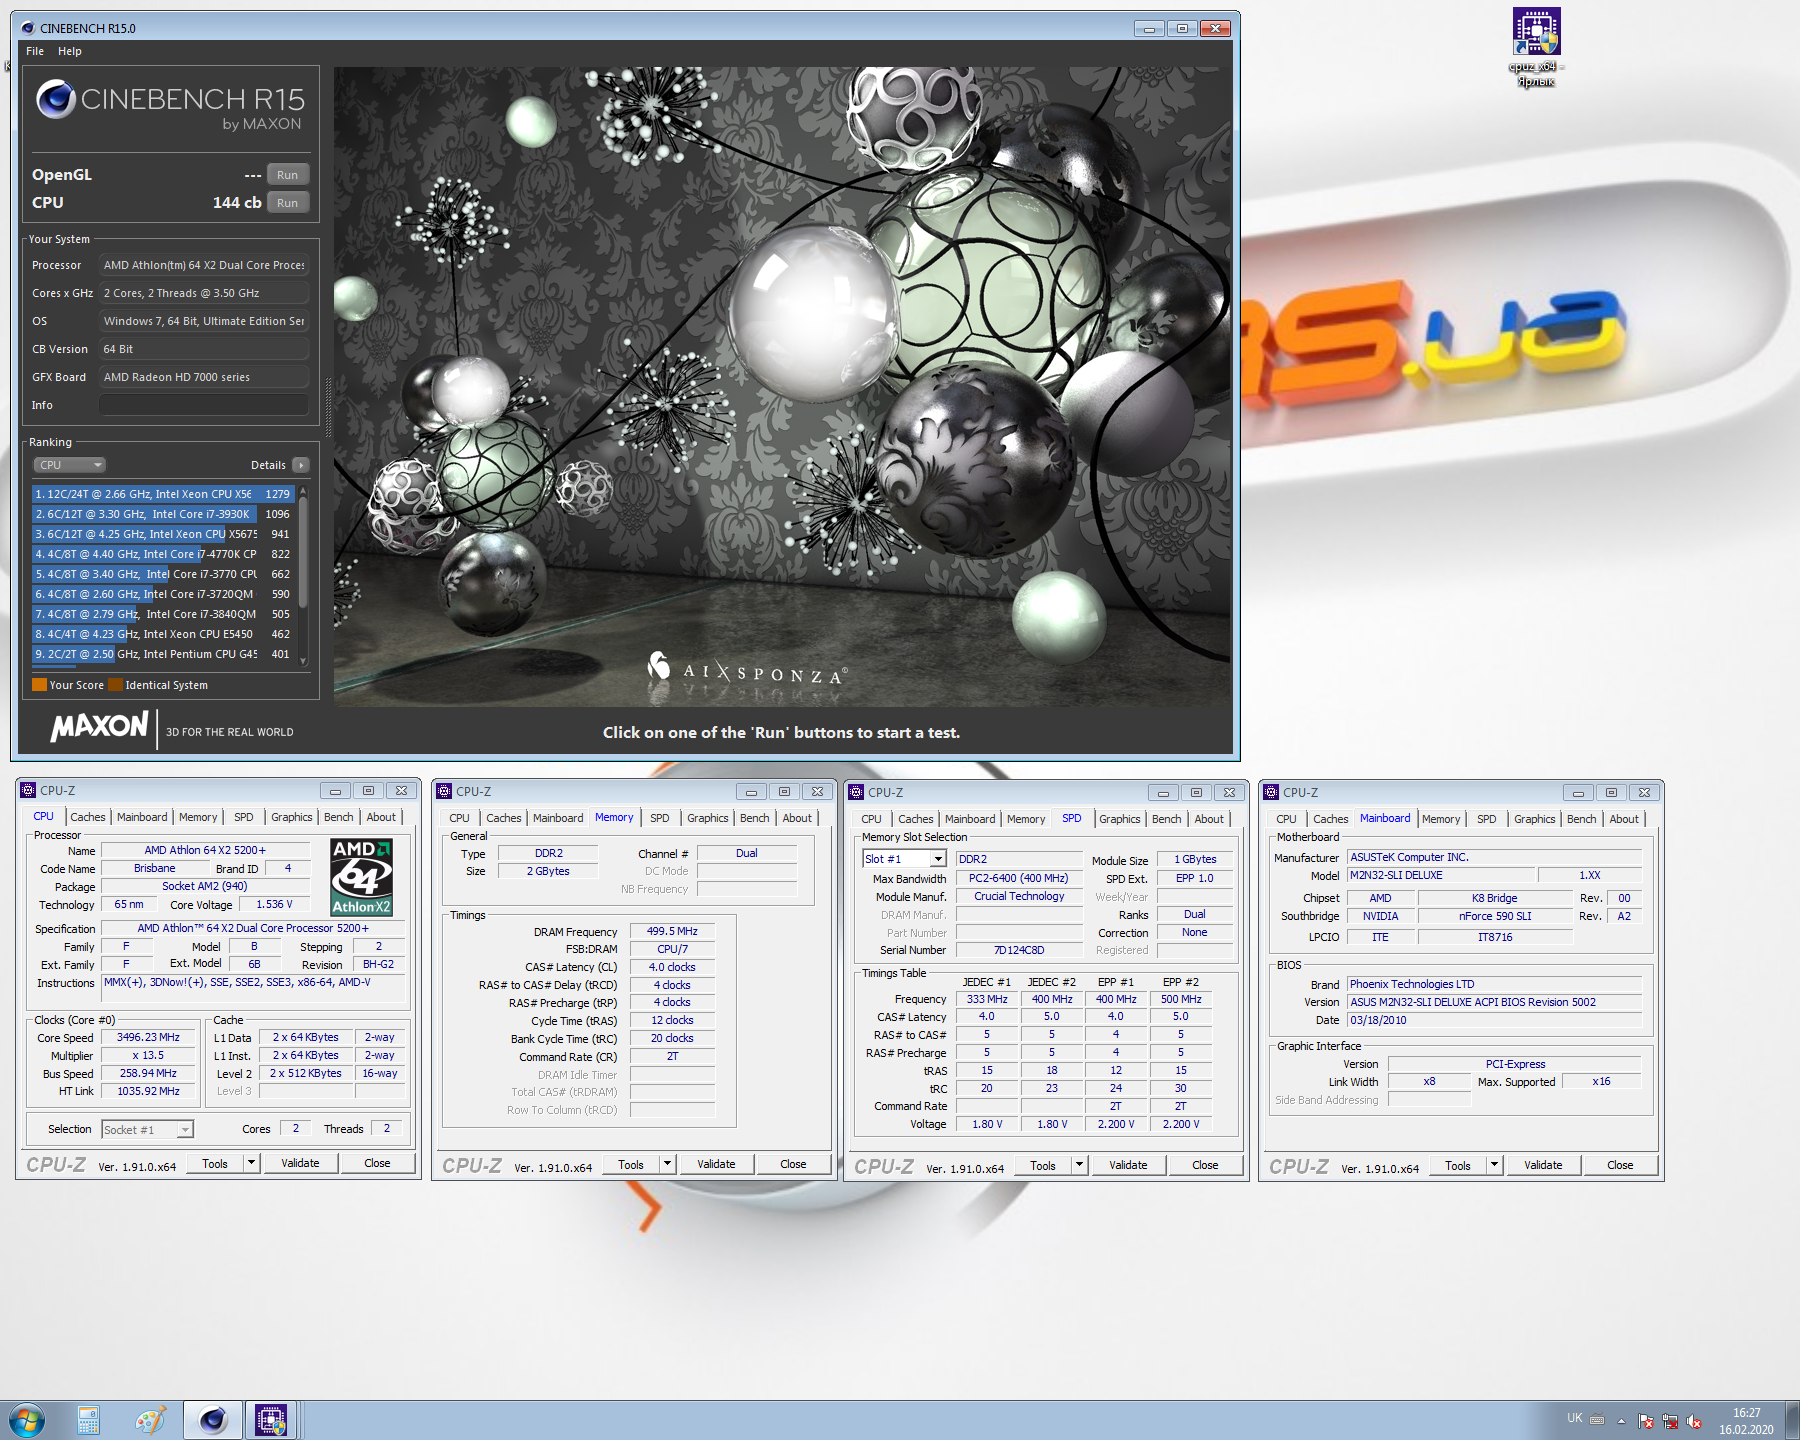1800x1440 pixels.
Task: Click the Cinebench R15 logo sphere
Action: (x=56, y=99)
